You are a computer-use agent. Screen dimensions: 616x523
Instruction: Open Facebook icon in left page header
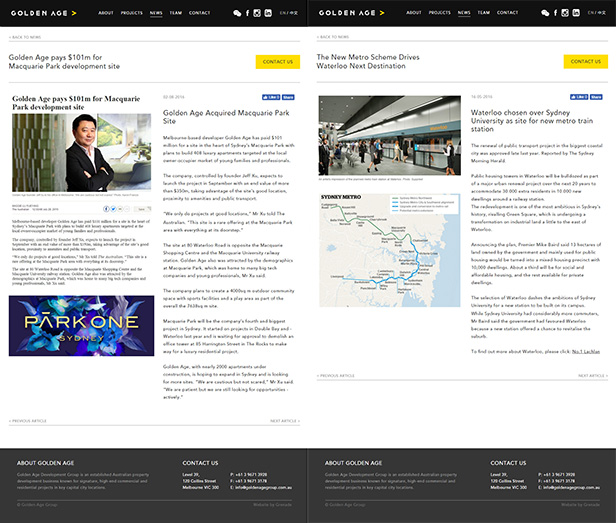(x=248, y=13)
